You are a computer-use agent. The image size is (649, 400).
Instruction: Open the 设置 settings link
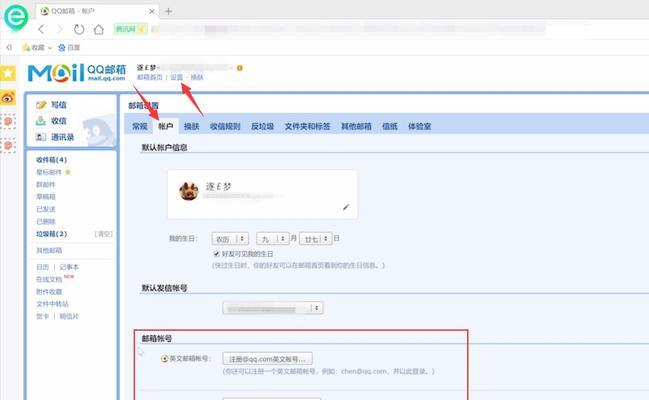point(176,77)
